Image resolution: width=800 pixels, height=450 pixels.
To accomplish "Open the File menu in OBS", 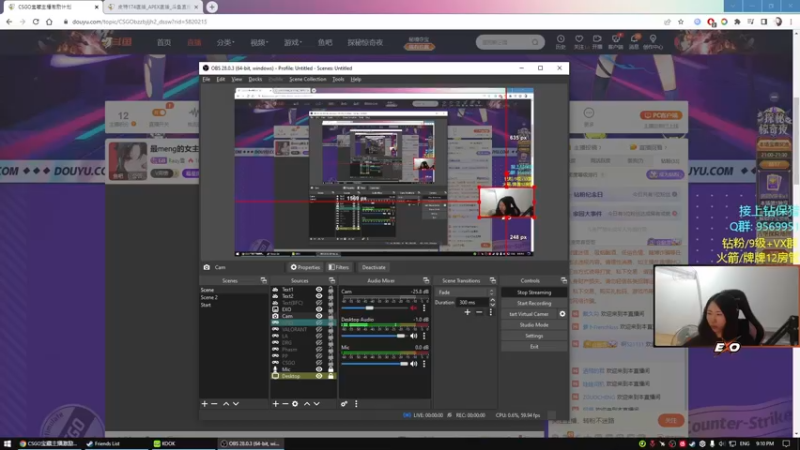I will click(x=206, y=79).
